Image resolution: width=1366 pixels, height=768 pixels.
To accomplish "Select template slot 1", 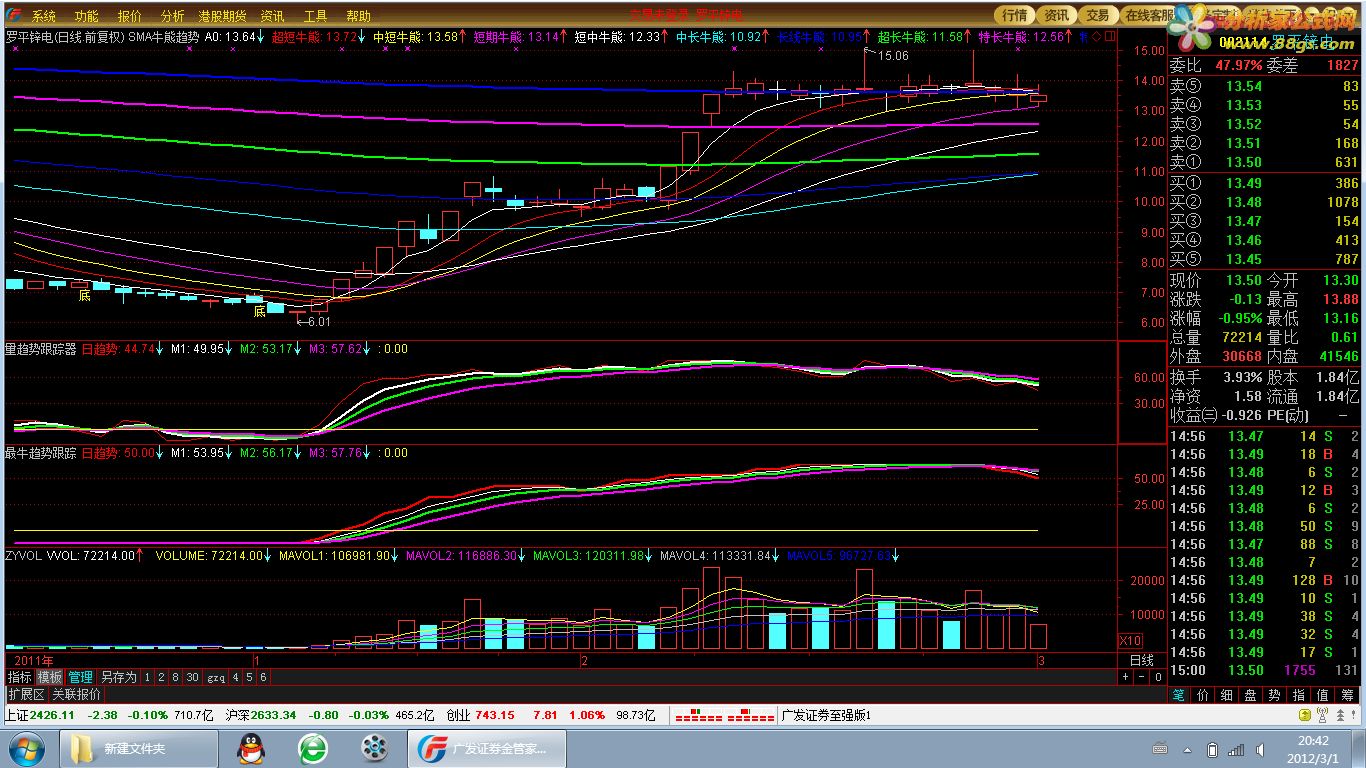I will (146, 677).
